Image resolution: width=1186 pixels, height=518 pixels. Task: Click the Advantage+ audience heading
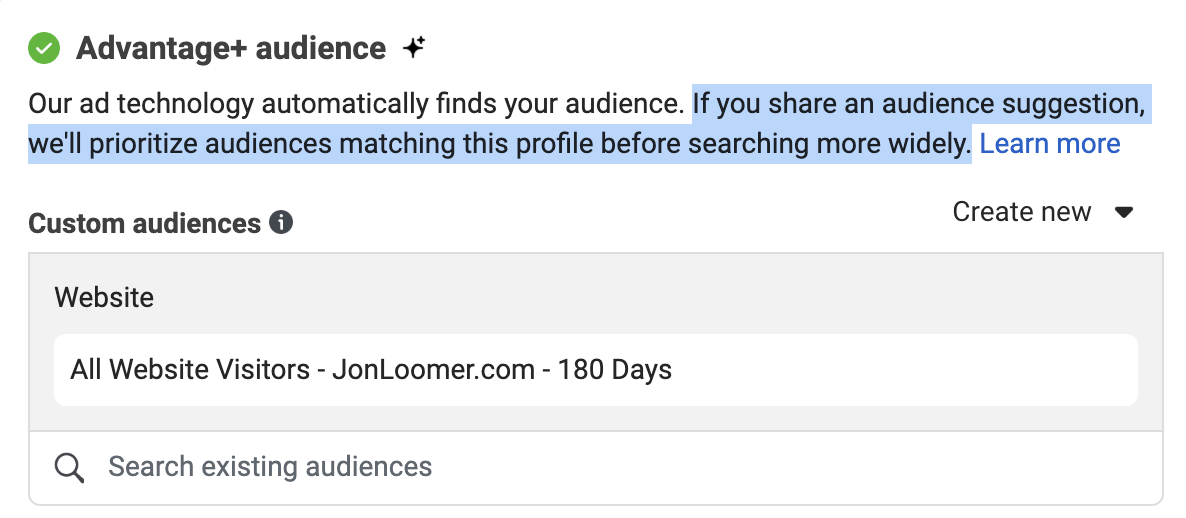coord(231,48)
